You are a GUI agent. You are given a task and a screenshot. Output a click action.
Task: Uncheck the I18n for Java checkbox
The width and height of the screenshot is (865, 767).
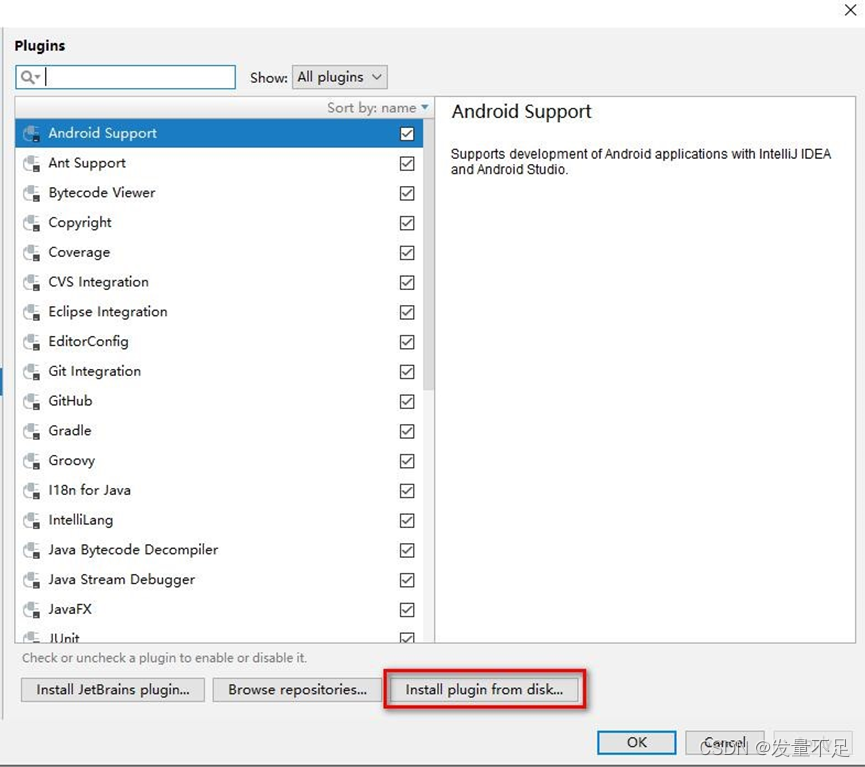(x=407, y=491)
